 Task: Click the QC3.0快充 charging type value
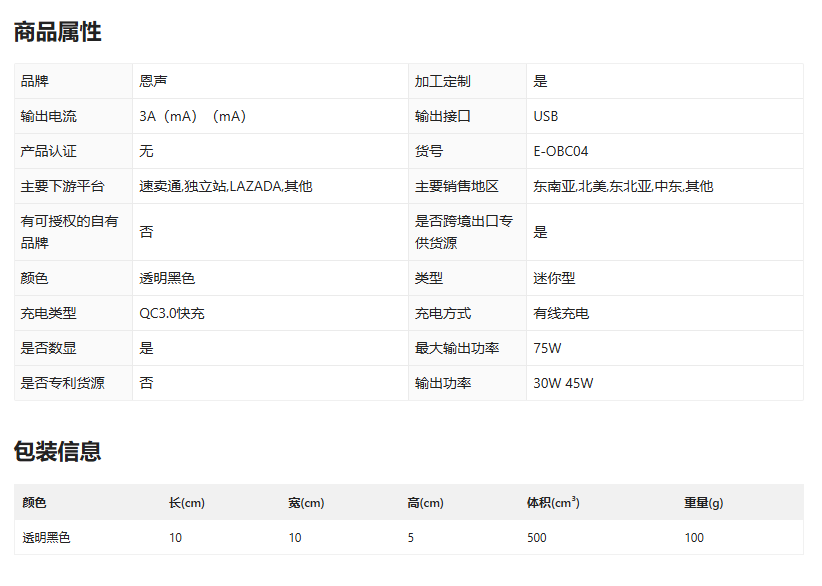172,313
